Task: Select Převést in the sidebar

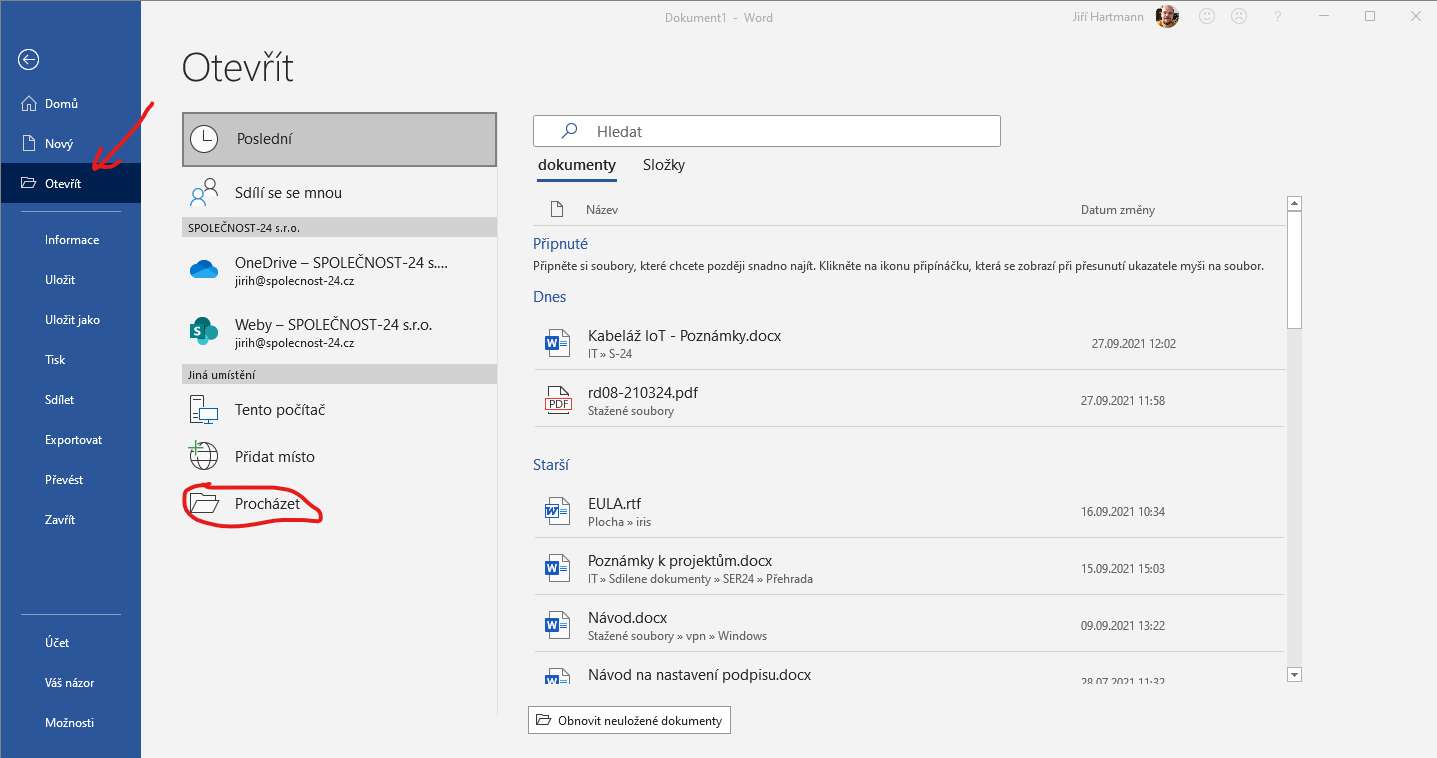Action: [x=70, y=480]
